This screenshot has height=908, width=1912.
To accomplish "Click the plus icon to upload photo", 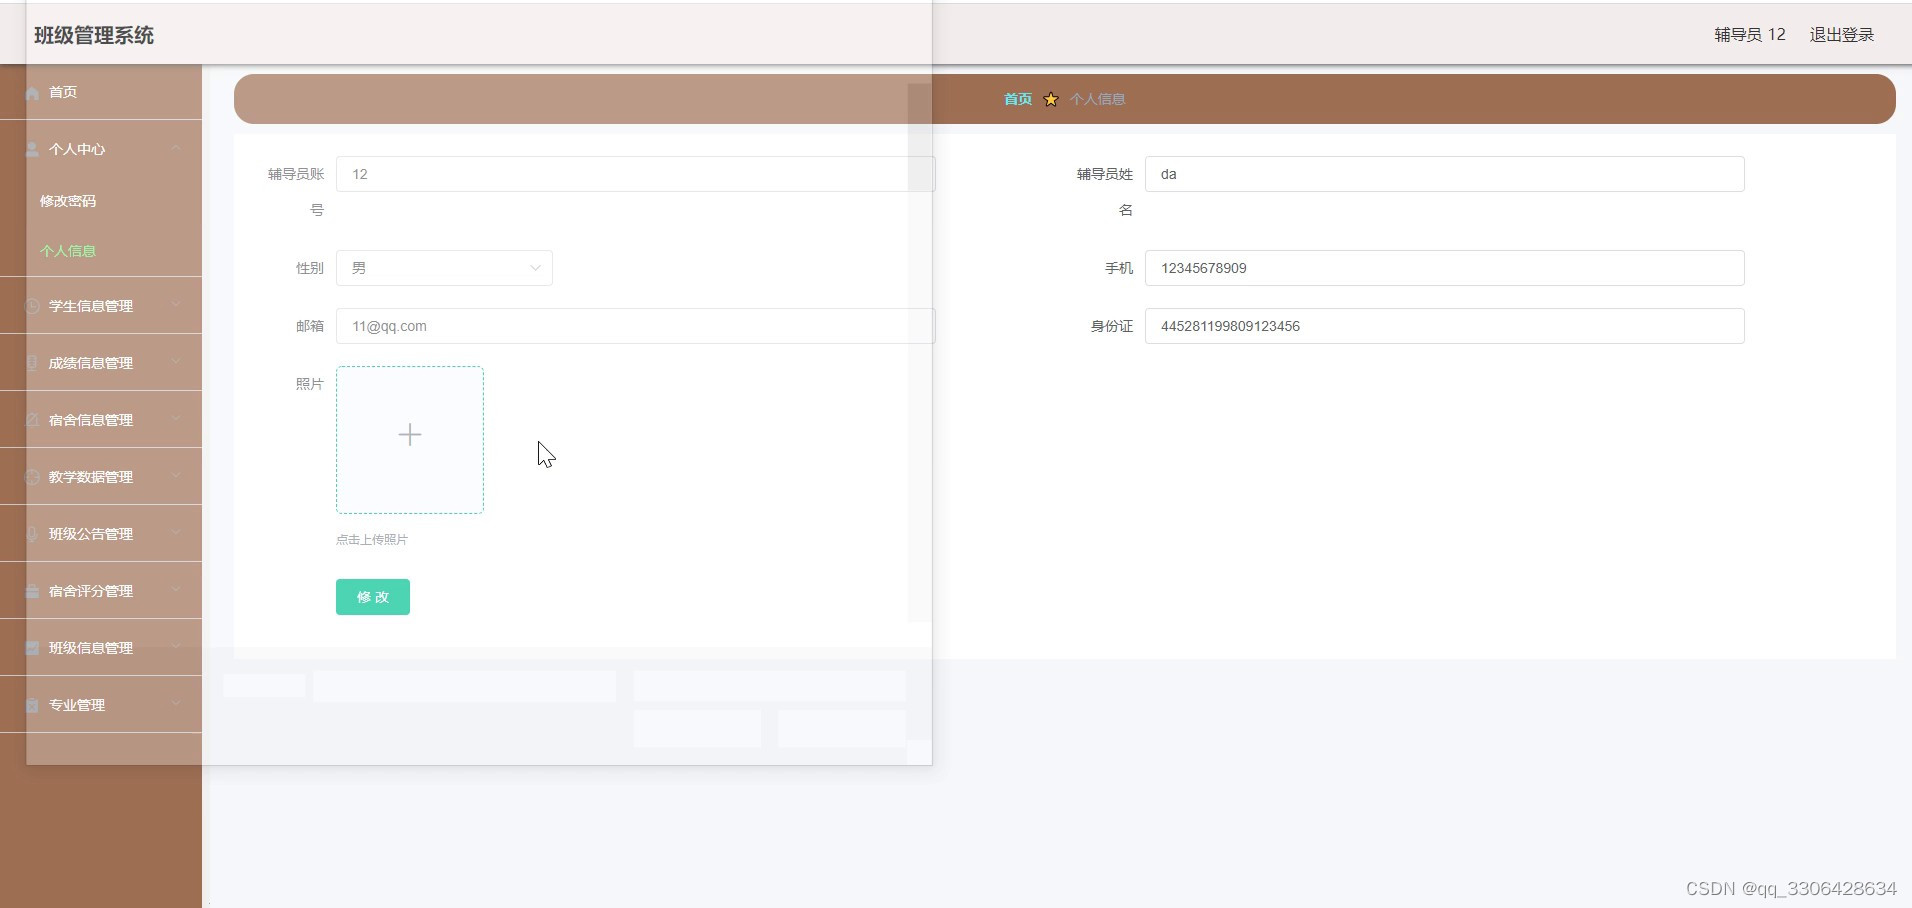I will click(410, 434).
